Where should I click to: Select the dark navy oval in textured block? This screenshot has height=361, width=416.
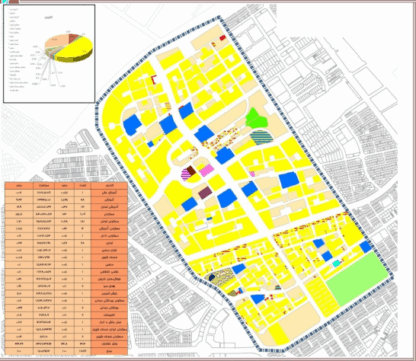(x=211, y=277)
